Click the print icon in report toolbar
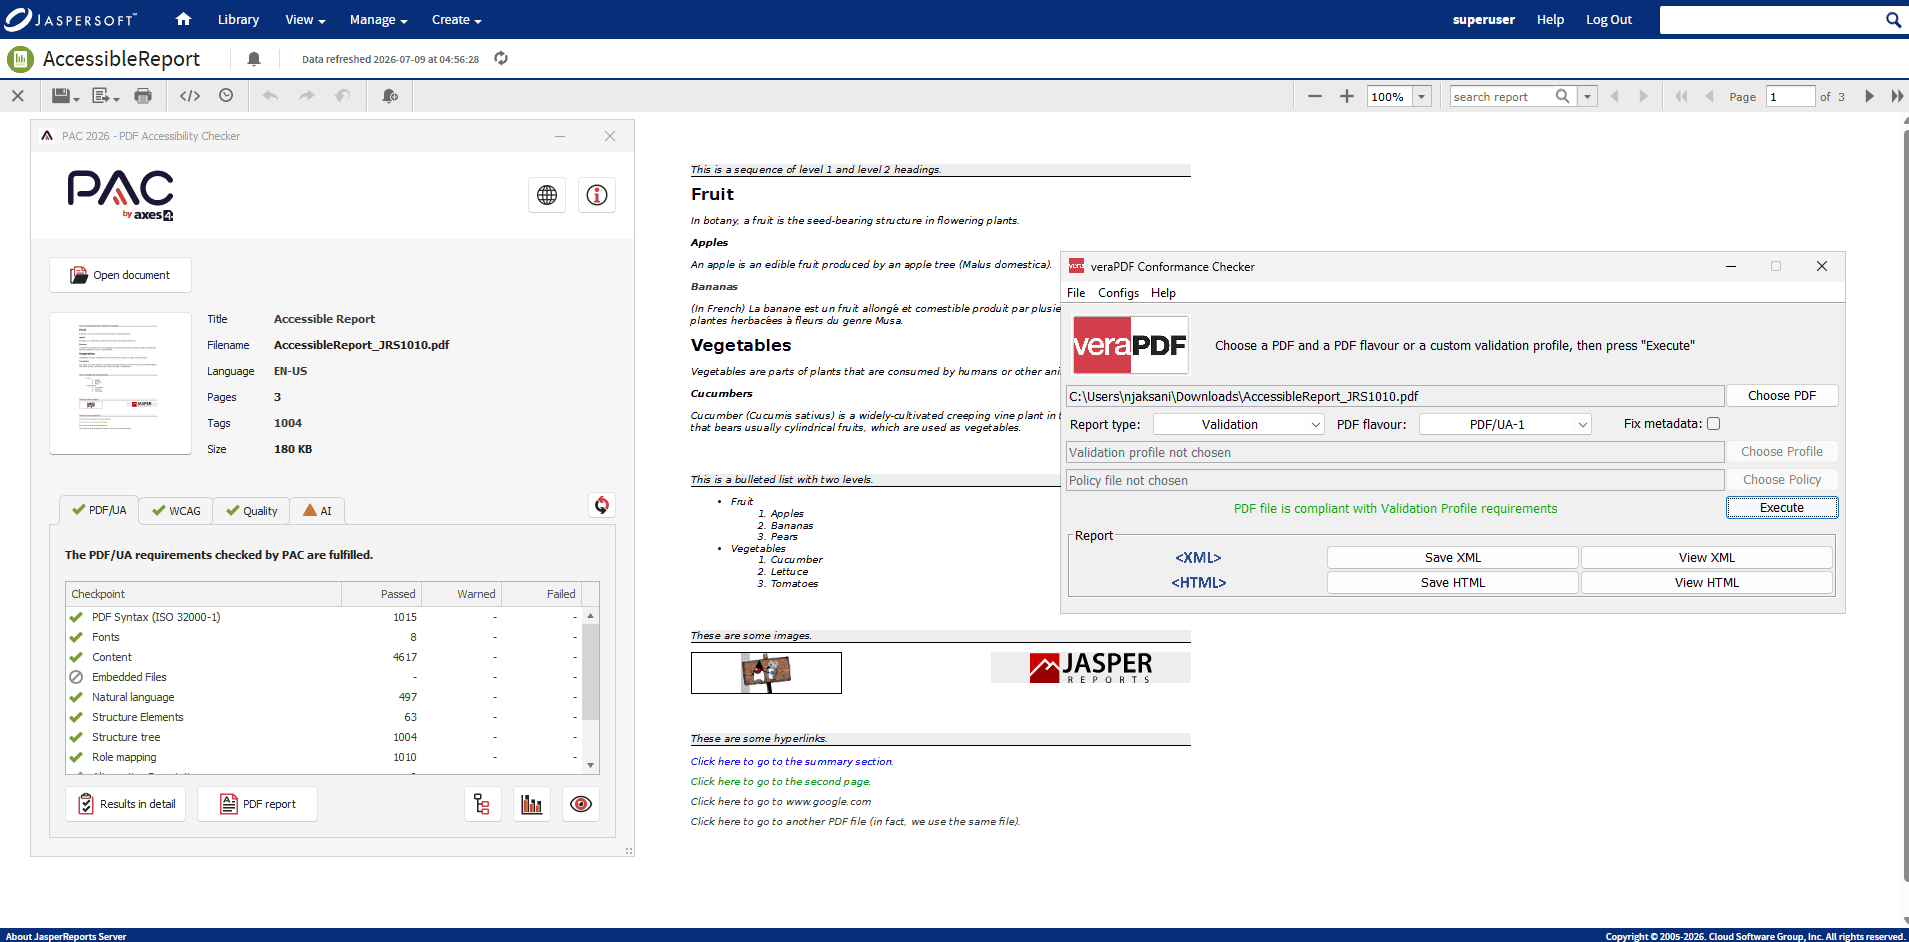 (143, 96)
